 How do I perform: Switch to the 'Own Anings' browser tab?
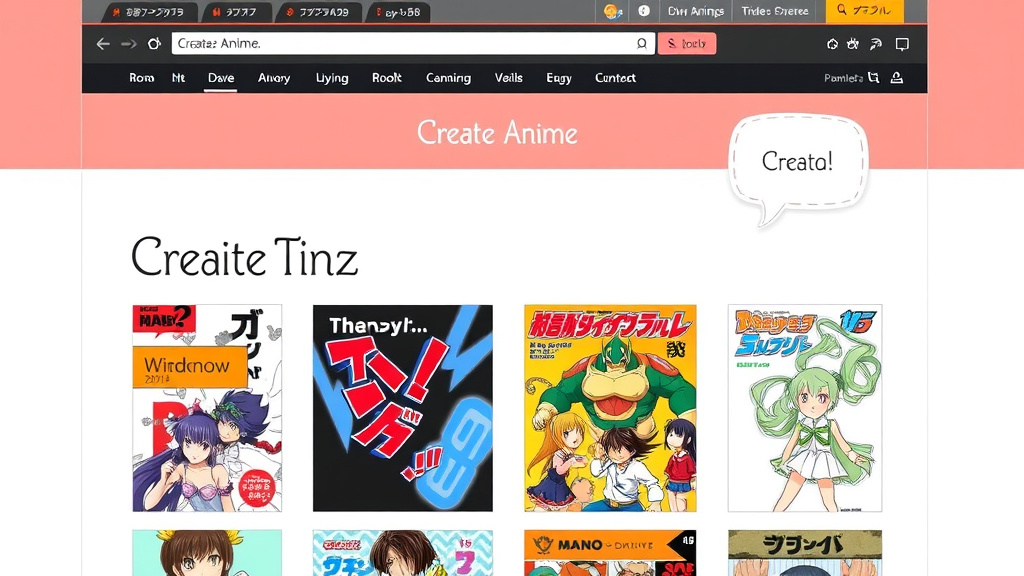695,11
